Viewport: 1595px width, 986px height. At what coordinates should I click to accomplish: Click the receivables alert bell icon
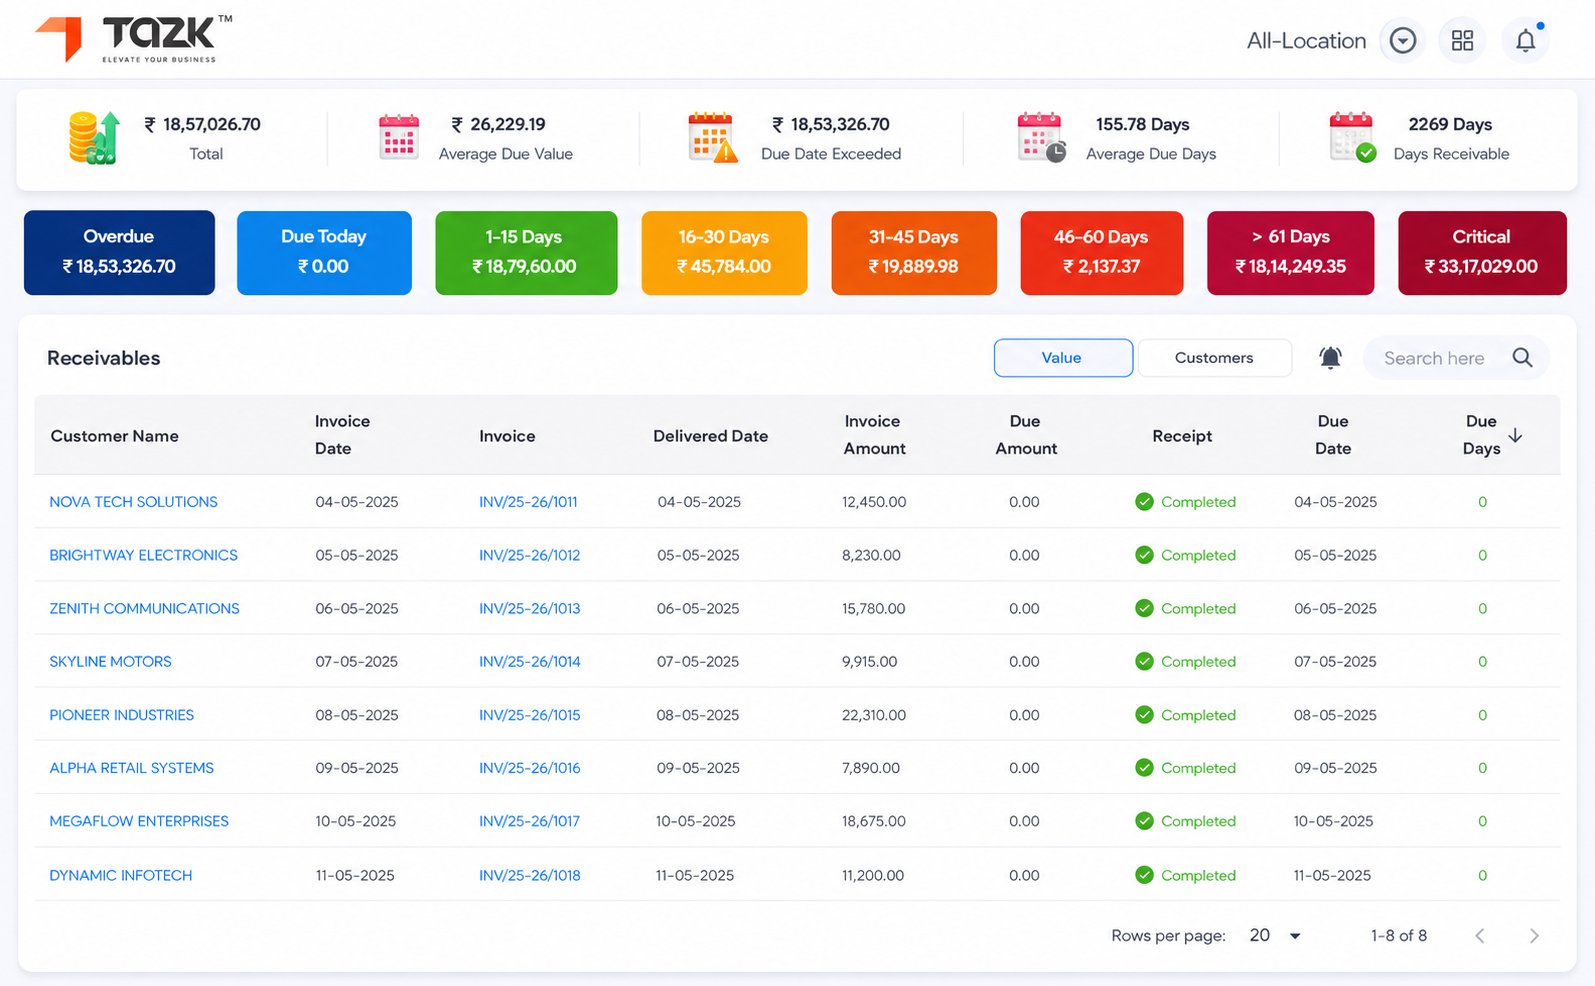coord(1330,358)
